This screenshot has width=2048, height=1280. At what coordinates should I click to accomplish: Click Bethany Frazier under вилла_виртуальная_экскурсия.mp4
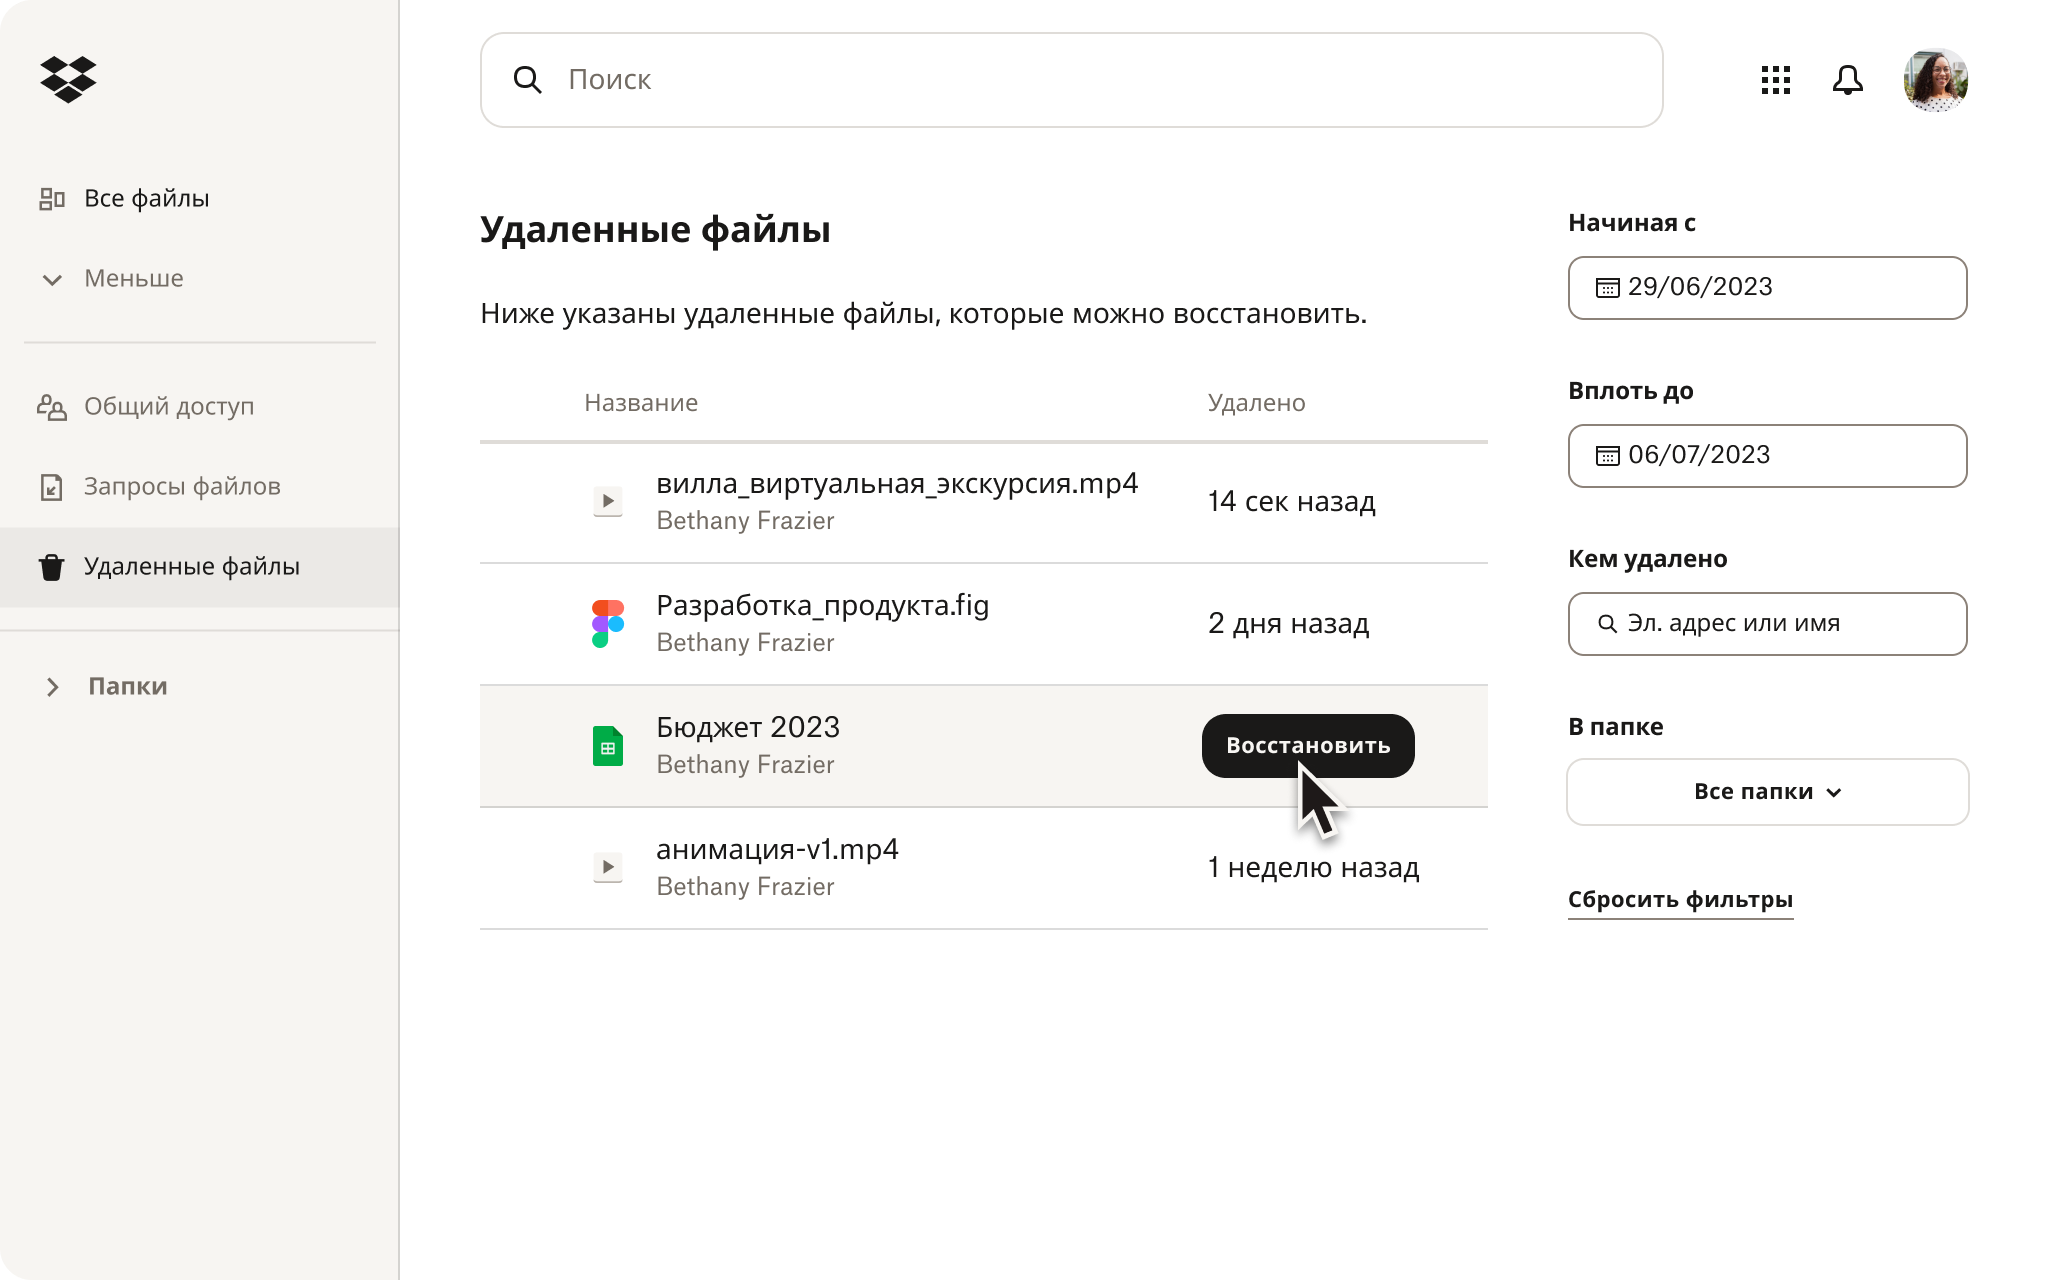[745, 521]
